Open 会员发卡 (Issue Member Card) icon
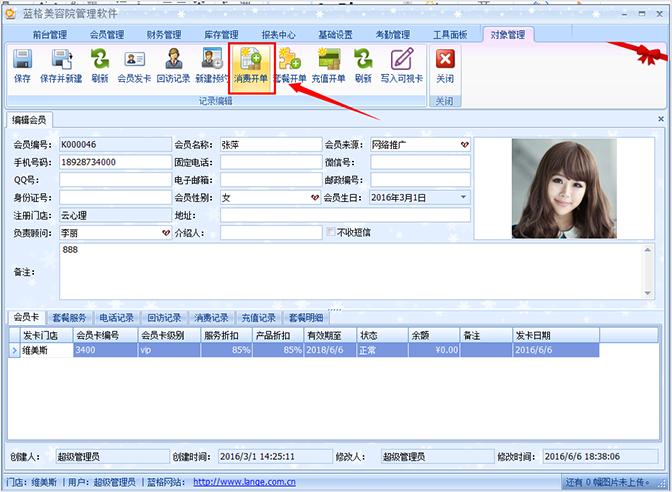Screen dimensions: 672x492 coord(133,66)
